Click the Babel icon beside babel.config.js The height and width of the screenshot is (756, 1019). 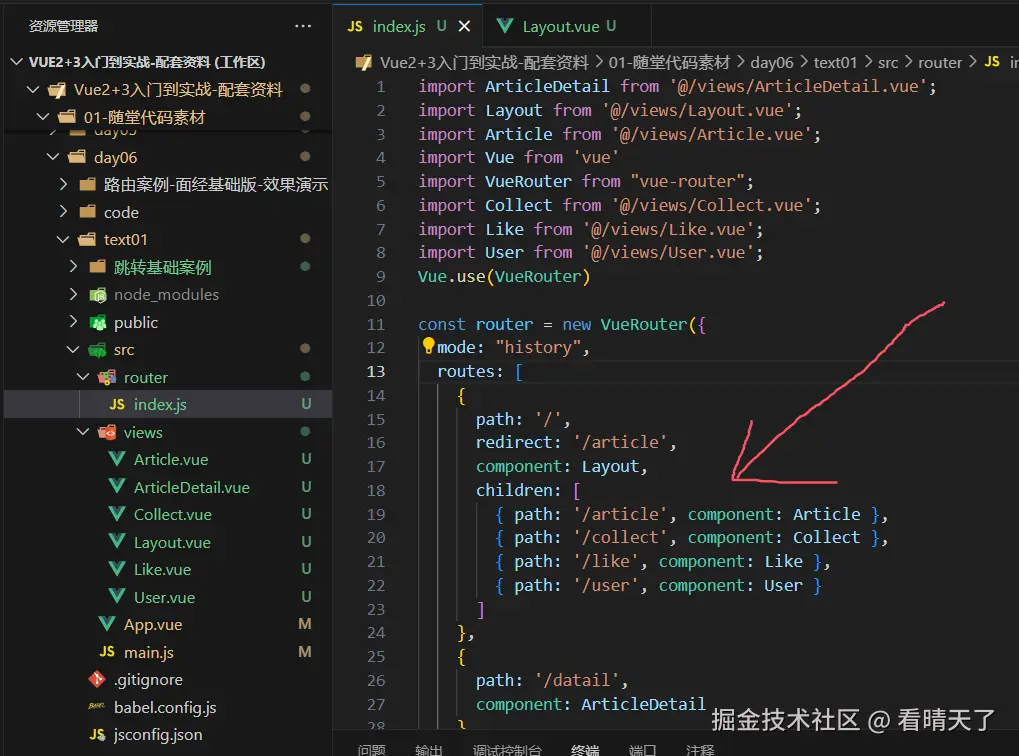pos(97,706)
